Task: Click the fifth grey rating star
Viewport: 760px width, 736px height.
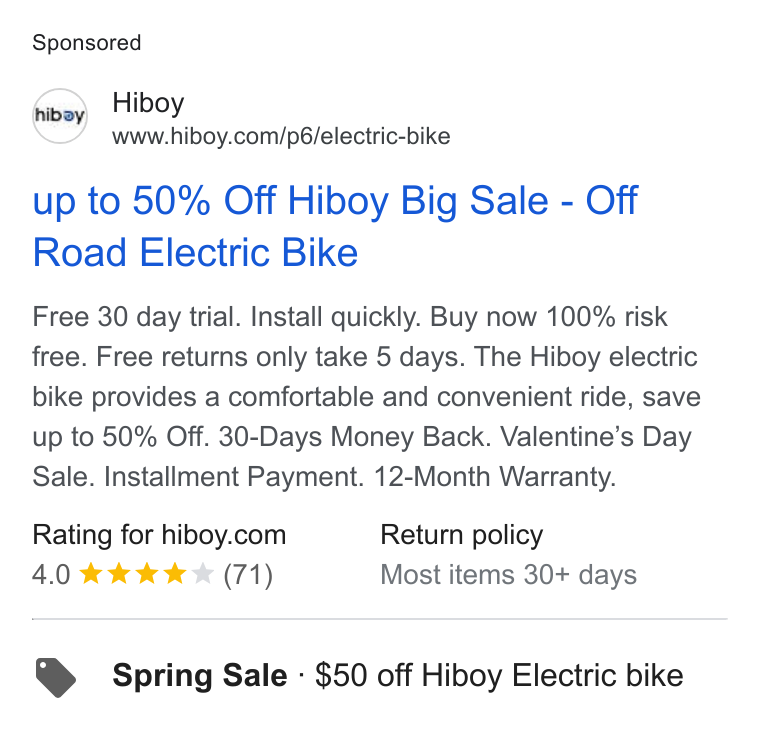Action: click(x=203, y=574)
